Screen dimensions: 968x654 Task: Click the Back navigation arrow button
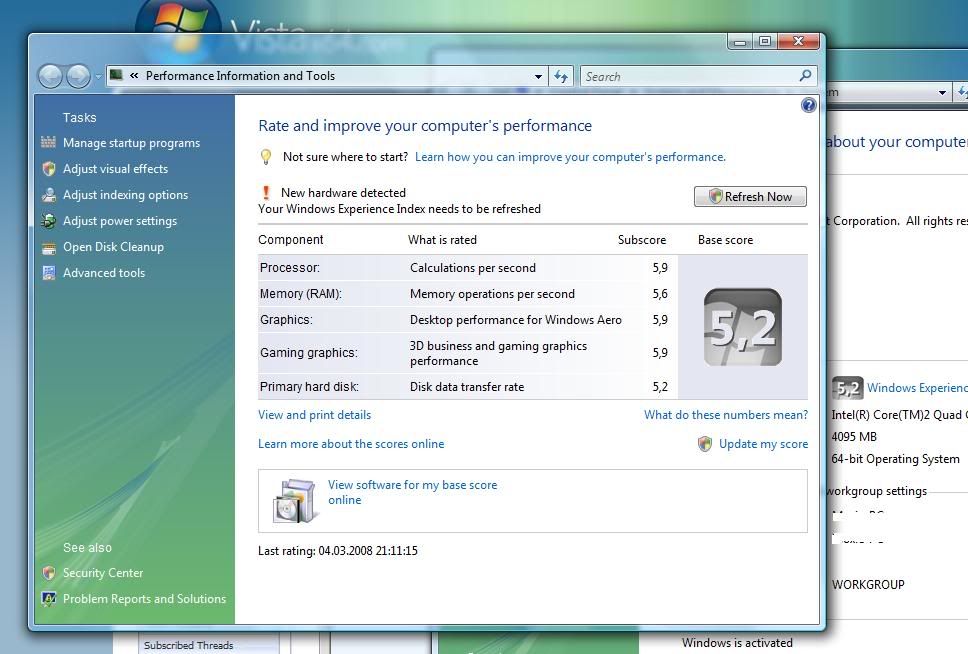(50, 77)
